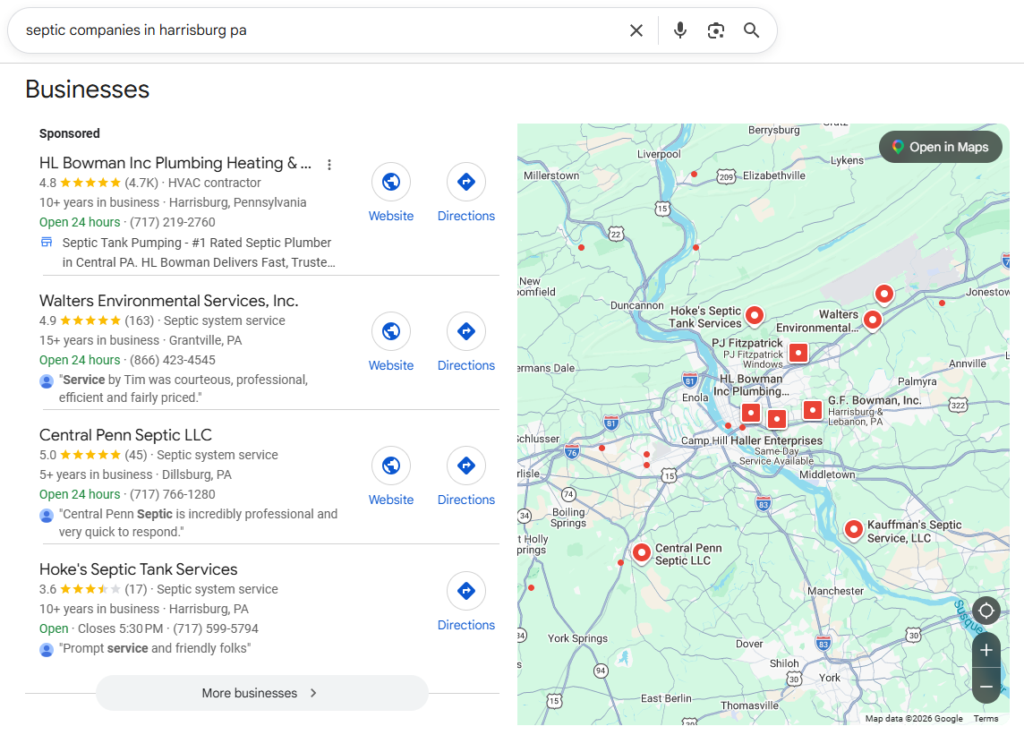Open HL Bowman's website via the globe icon
Viewport: 1024px width, 735px height.
(391, 182)
